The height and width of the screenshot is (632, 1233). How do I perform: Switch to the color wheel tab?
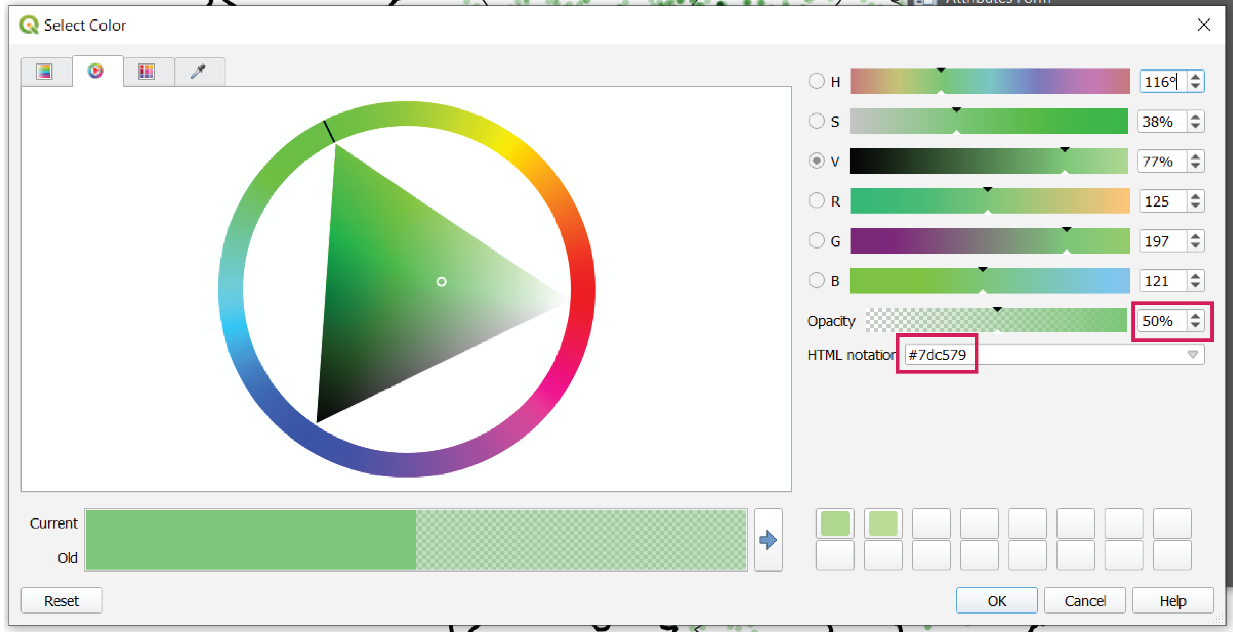(x=96, y=71)
